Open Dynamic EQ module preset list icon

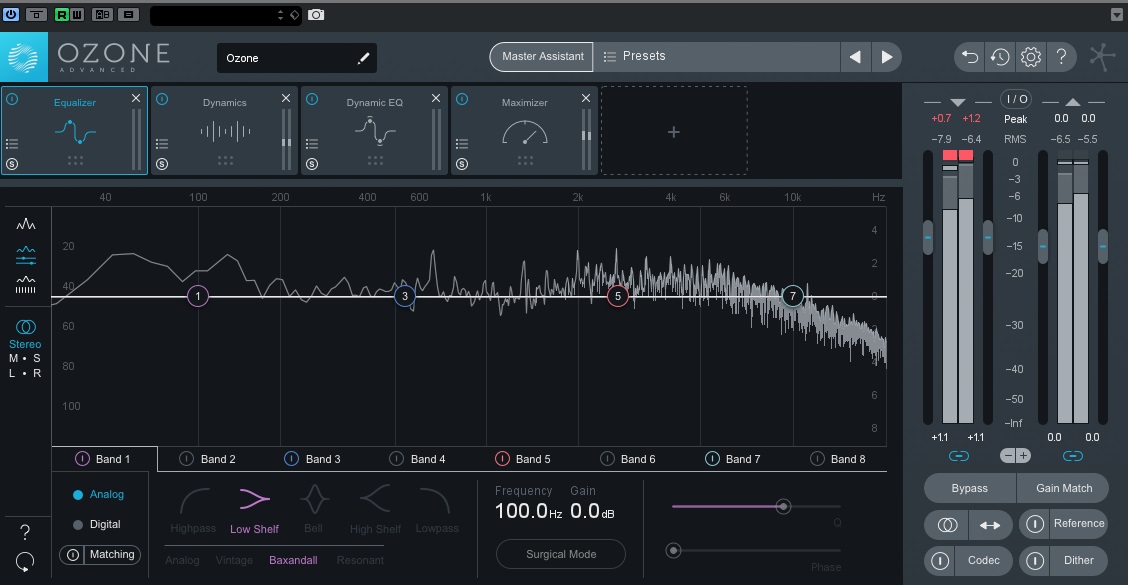coord(311,144)
